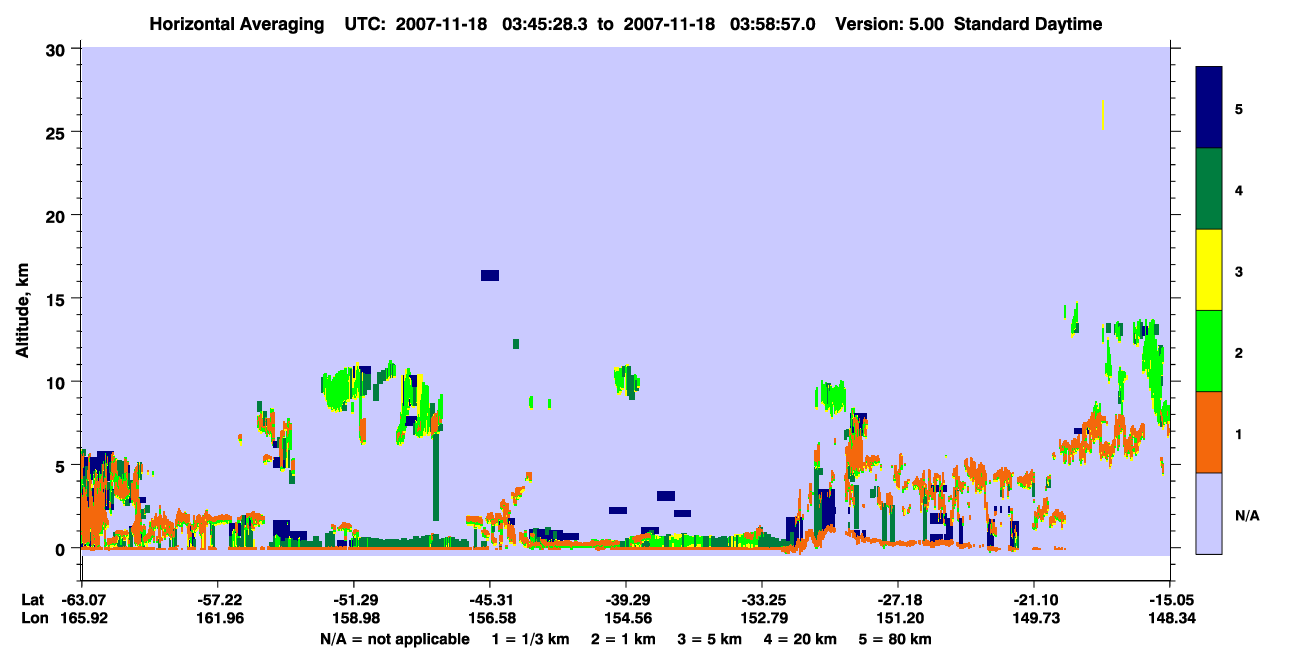The image size is (1300, 667).
Task: Click the latitude value -57.22
Action: (x=217, y=600)
